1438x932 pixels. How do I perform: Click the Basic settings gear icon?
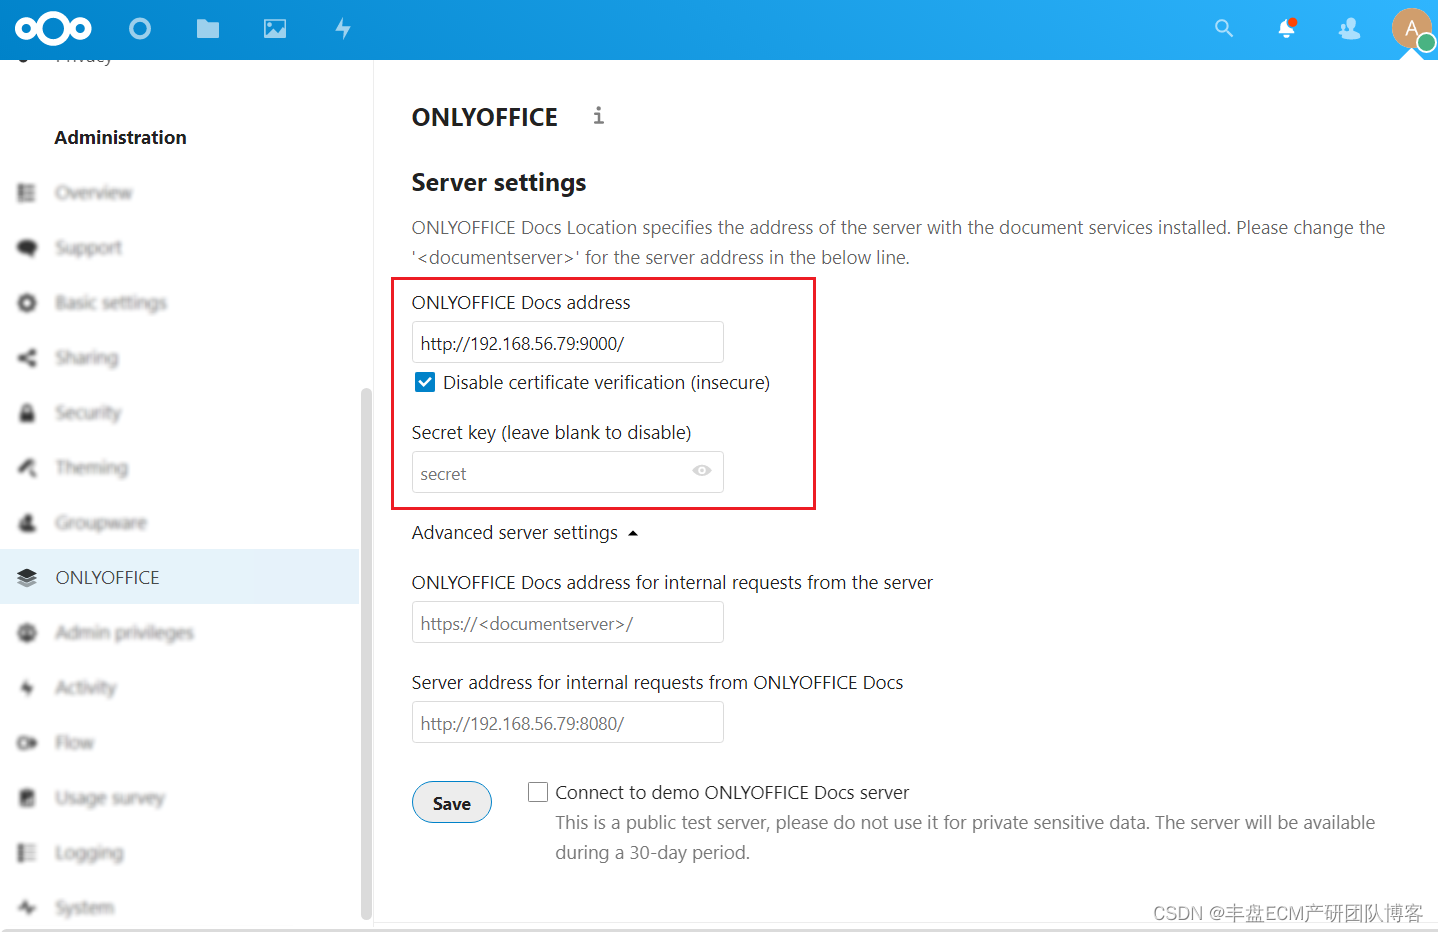27,302
